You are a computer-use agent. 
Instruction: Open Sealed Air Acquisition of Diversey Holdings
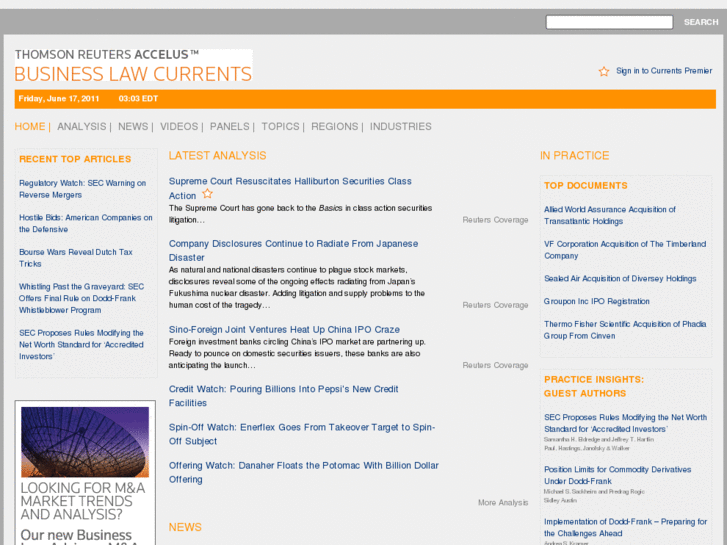click(620, 278)
